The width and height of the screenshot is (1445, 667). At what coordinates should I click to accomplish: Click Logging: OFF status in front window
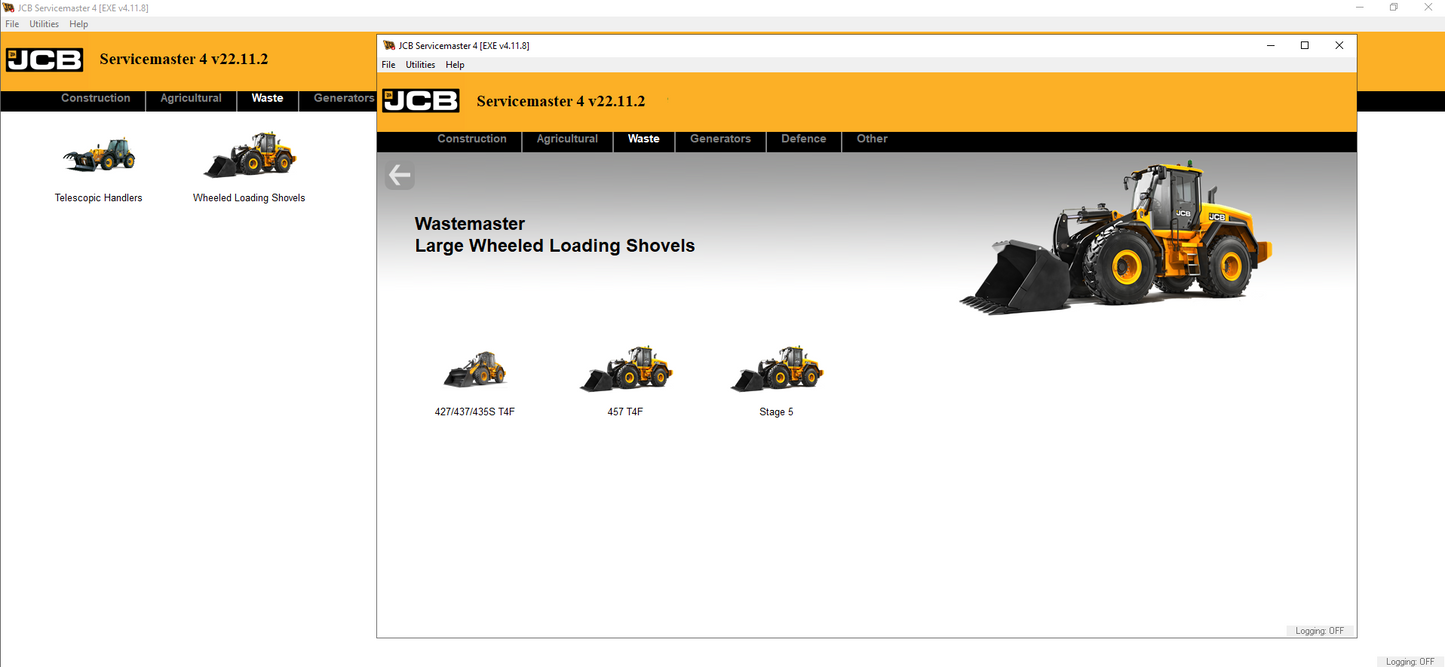[x=1320, y=631]
